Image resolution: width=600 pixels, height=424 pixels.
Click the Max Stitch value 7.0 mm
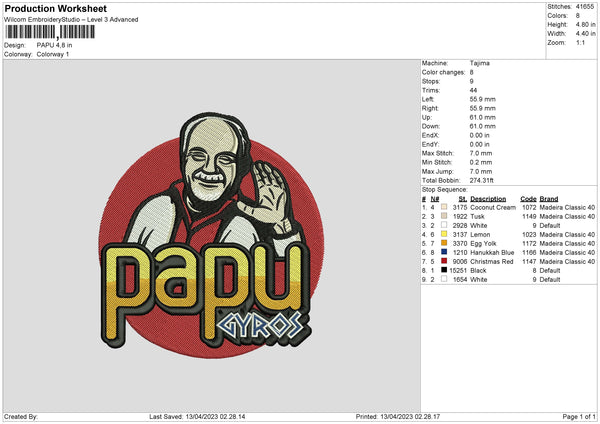[481, 153]
